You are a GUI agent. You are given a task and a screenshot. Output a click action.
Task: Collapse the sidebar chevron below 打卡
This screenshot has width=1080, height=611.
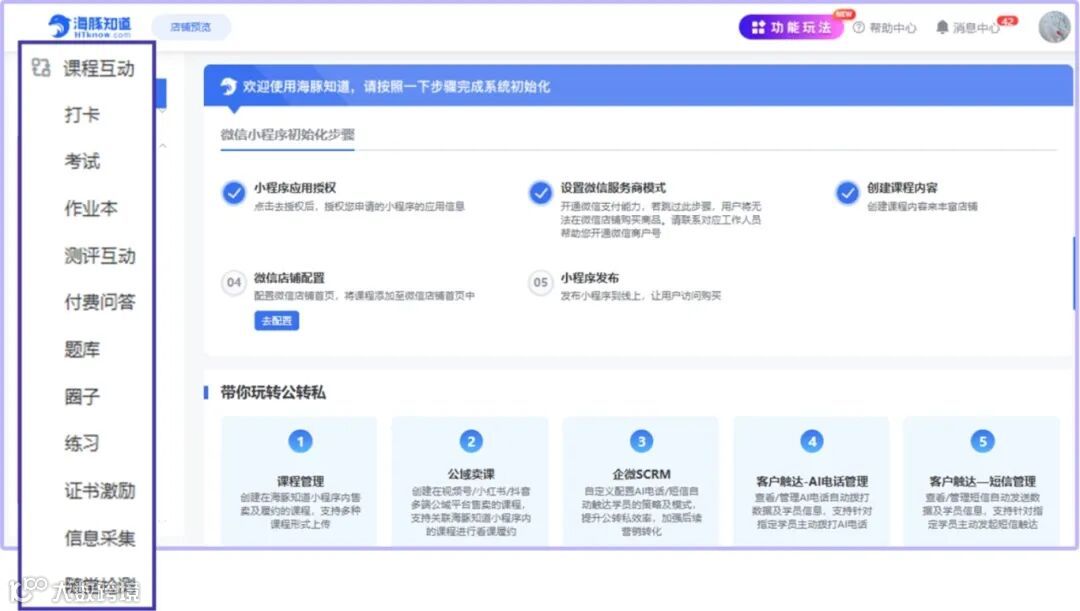pyautogui.click(x=163, y=145)
